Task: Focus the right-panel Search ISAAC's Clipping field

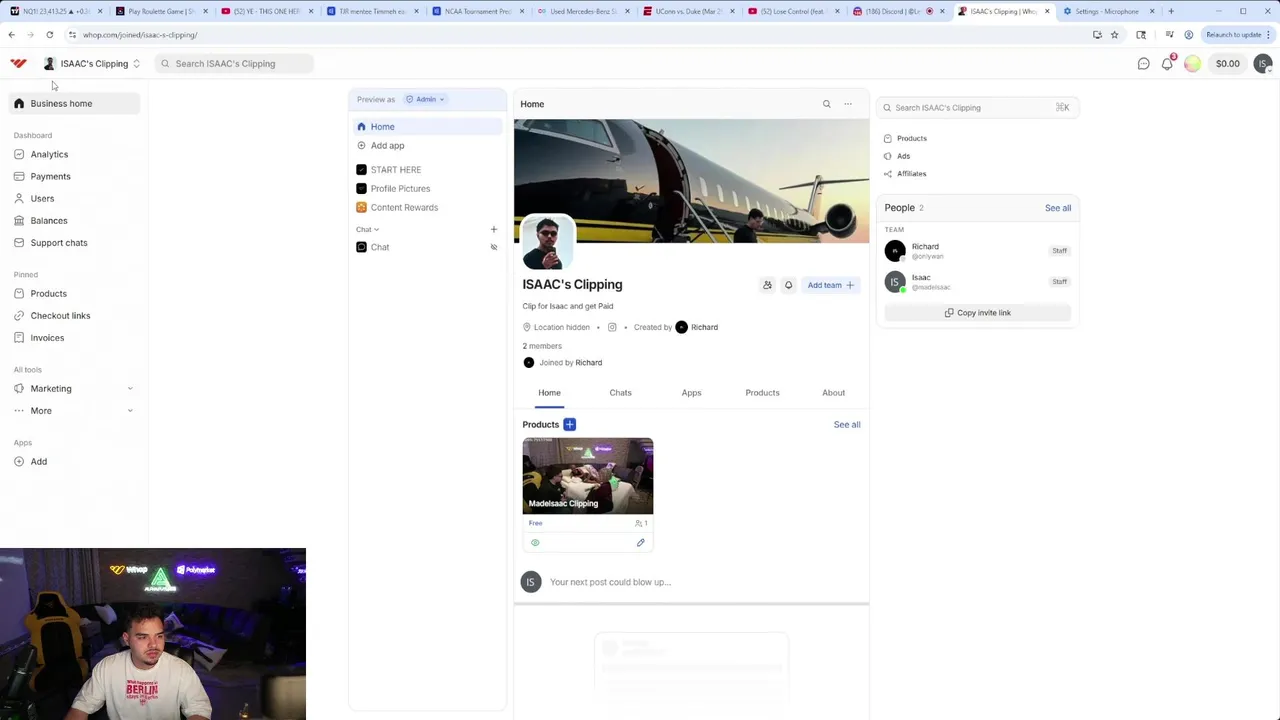Action: (977, 108)
